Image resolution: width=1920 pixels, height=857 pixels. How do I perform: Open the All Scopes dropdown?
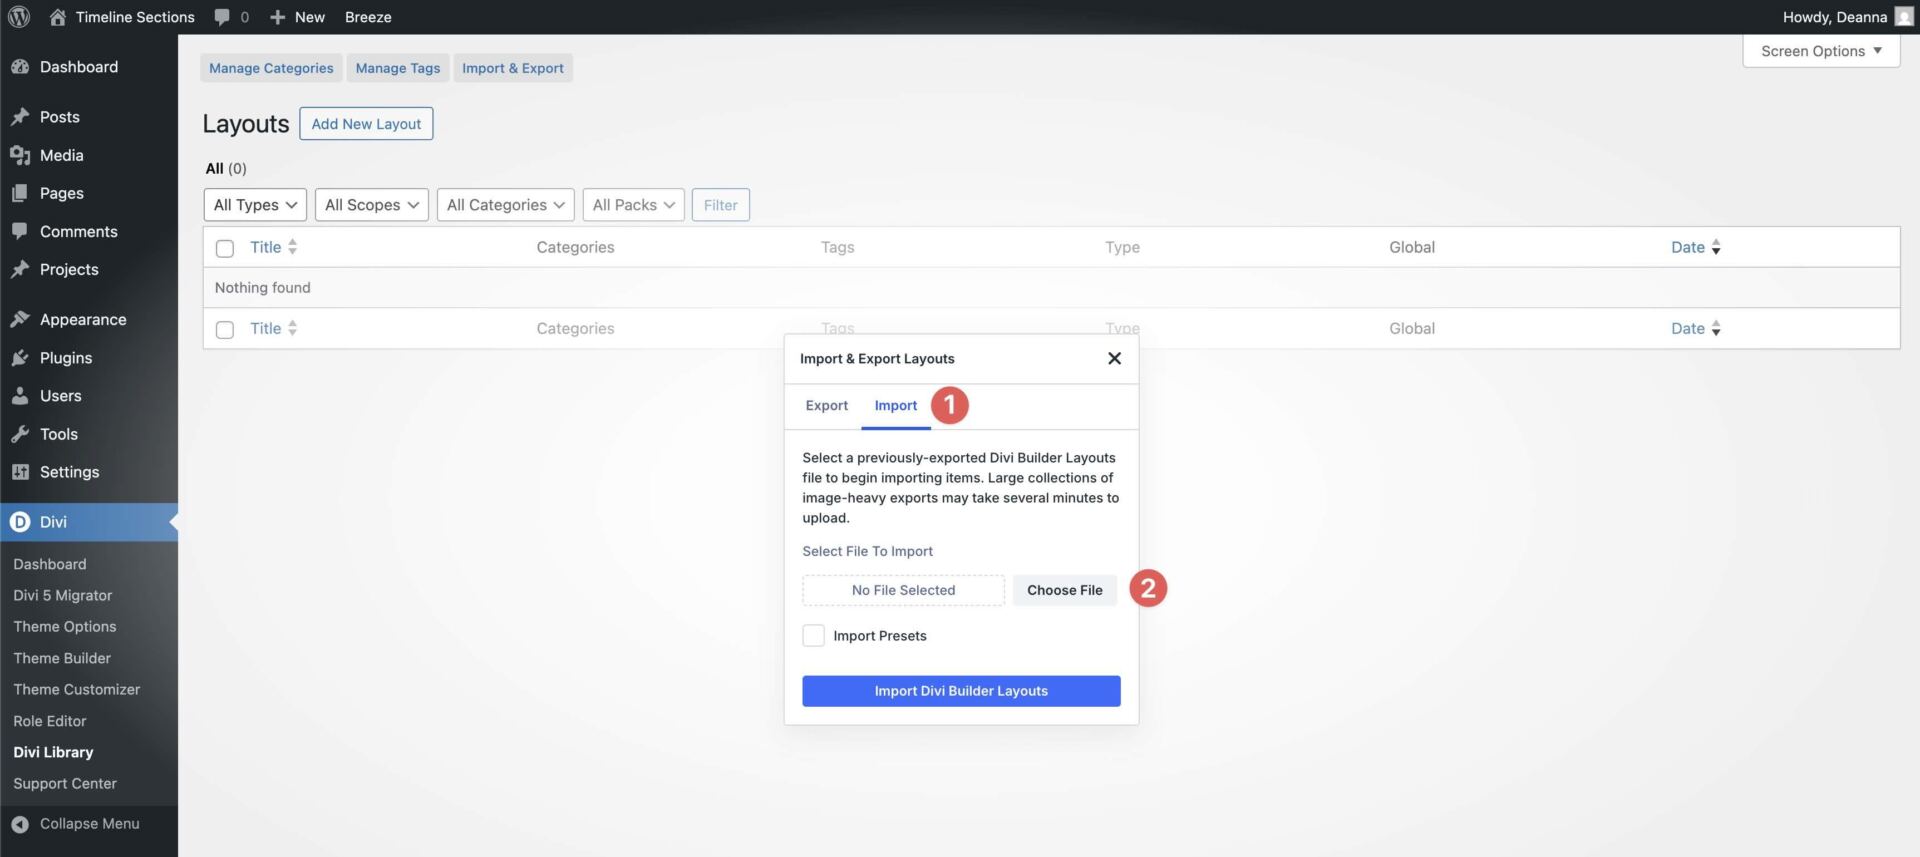coord(371,205)
